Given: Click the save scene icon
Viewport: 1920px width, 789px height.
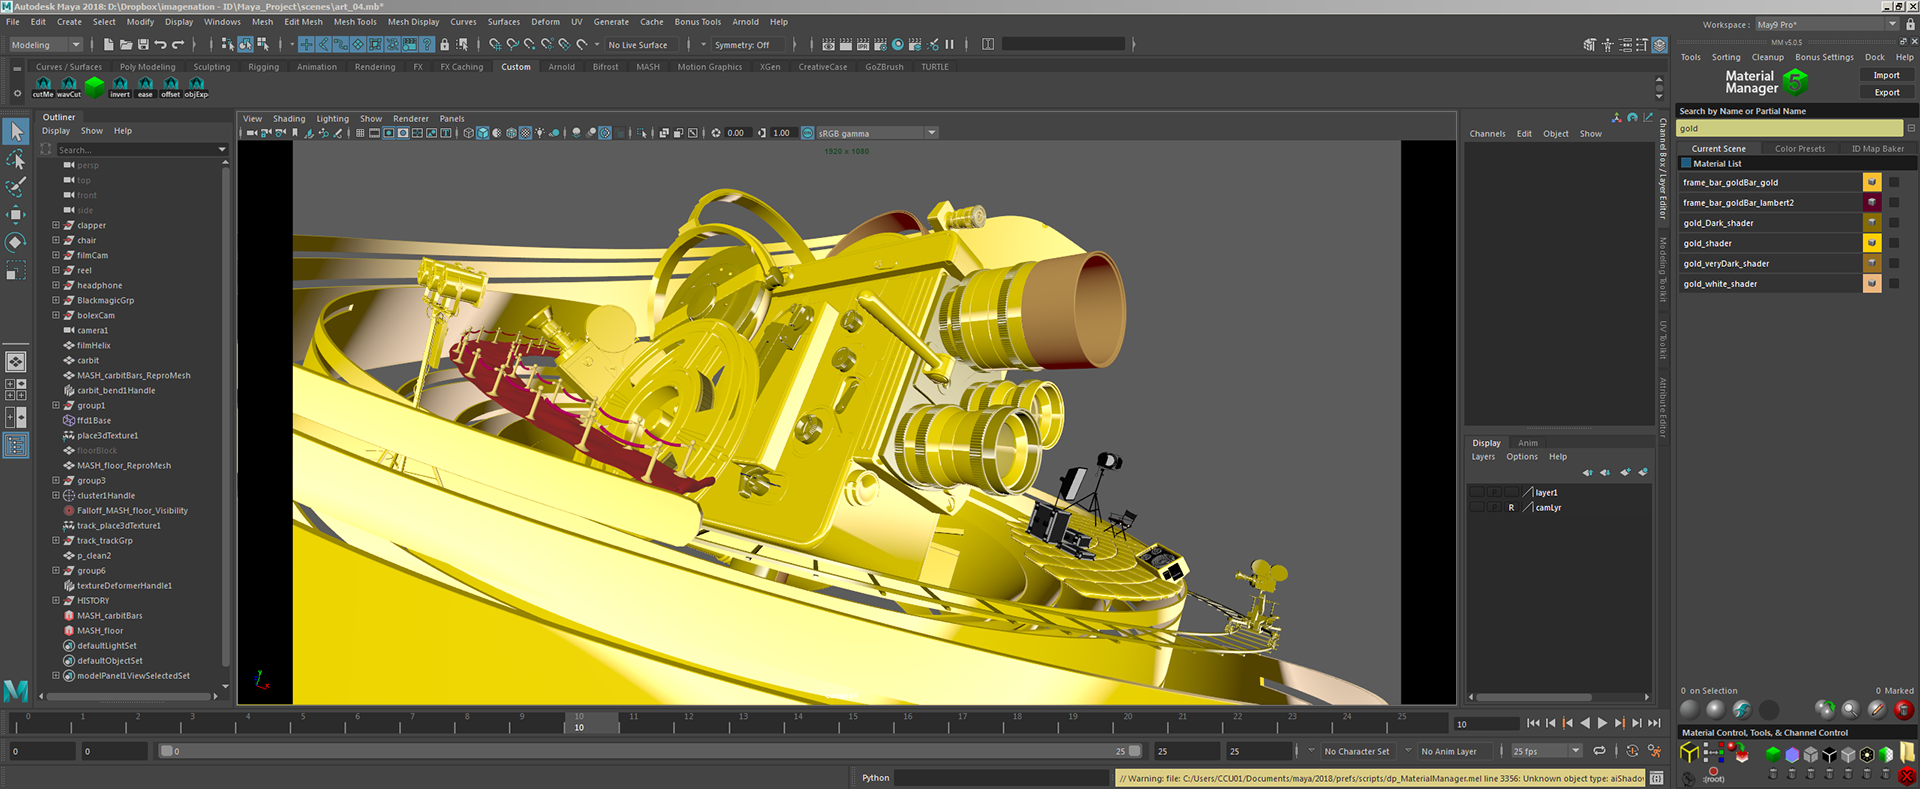Looking at the screenshot, I should click(x=143, y=44).
